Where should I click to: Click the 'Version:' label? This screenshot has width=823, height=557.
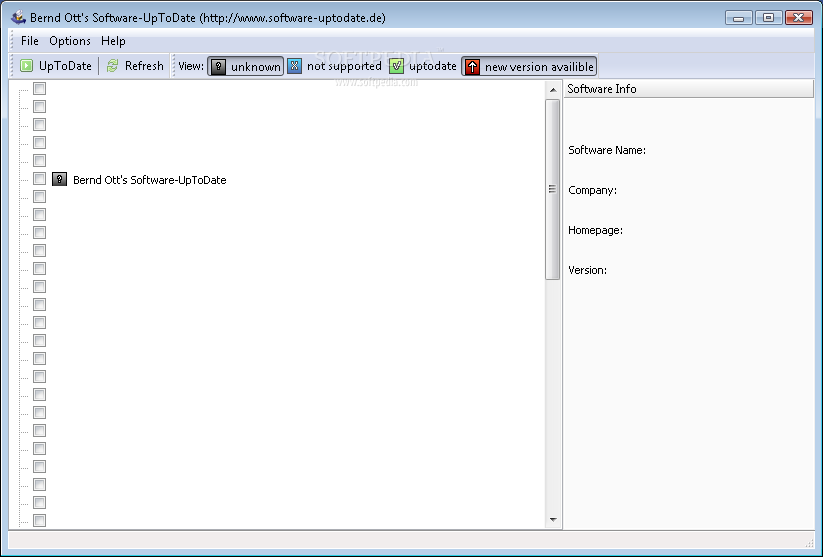click(587, 270)
